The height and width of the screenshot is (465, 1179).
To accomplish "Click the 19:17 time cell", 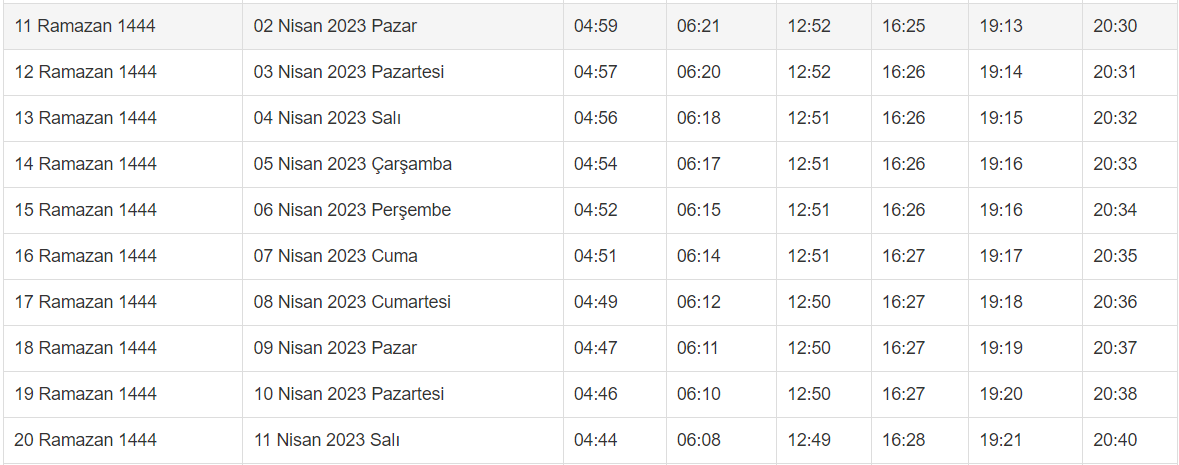I will pos(1001,256).
